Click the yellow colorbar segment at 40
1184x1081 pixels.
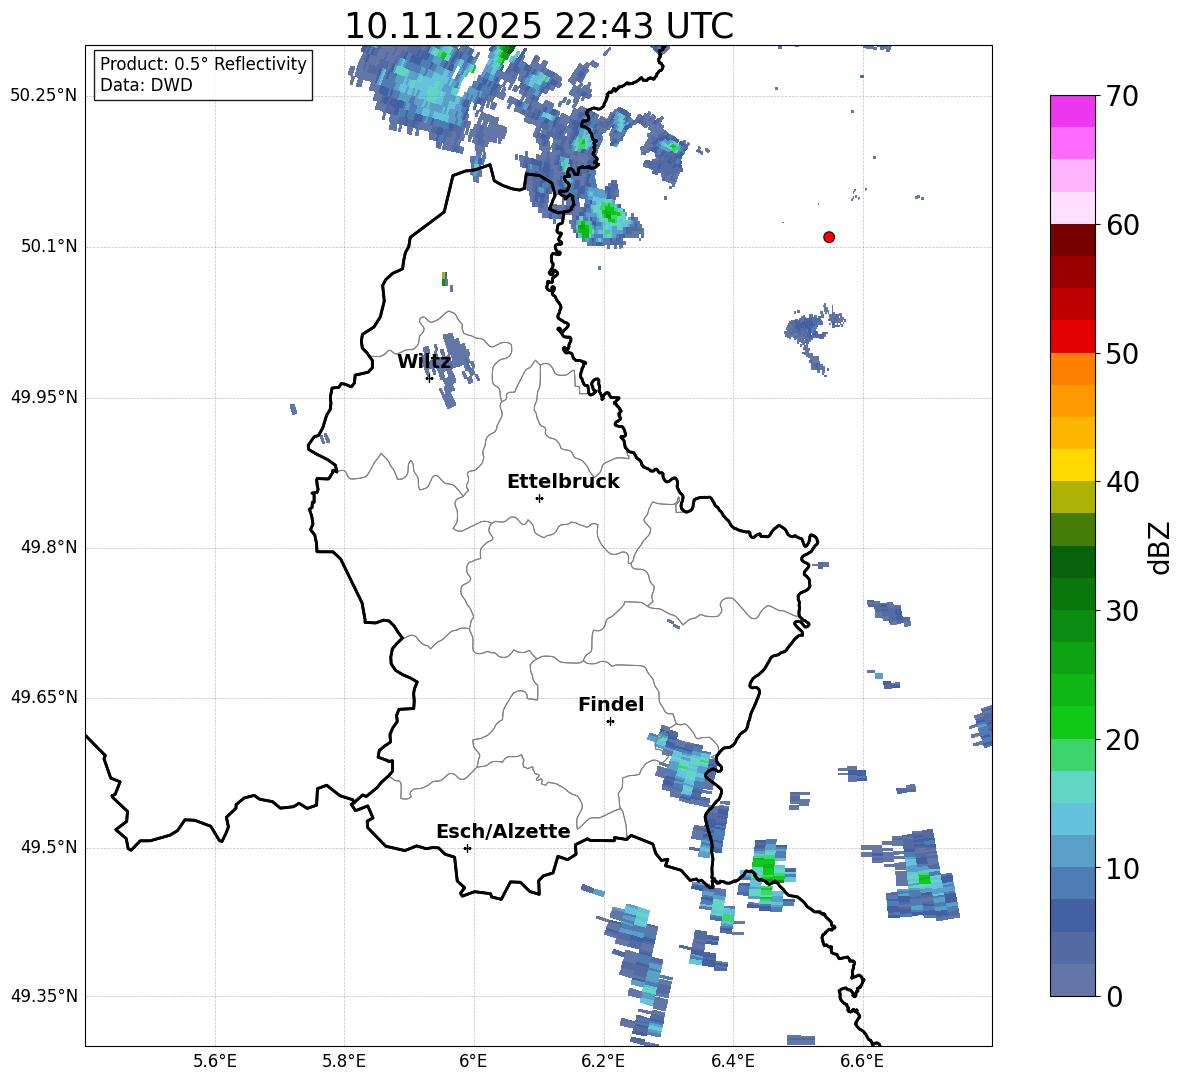(1072, 465)
